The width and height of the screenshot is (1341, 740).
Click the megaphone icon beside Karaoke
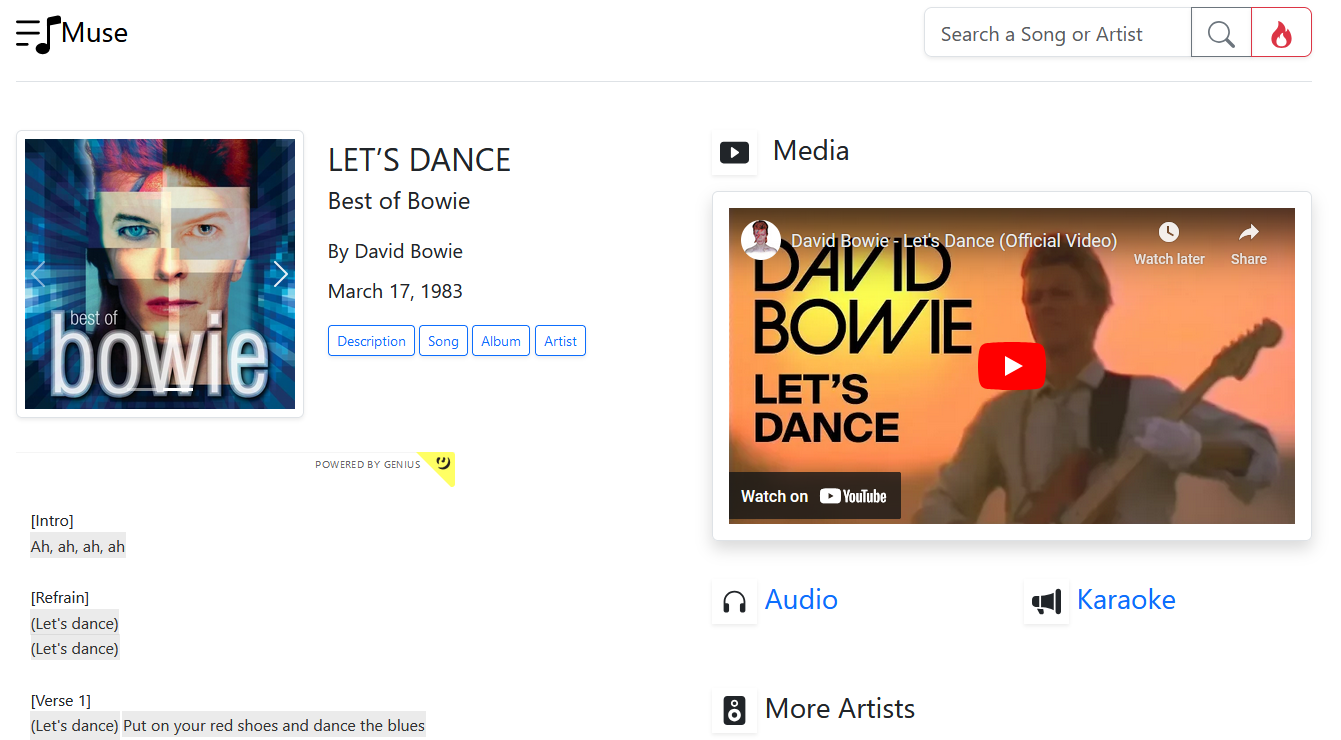1046,601
